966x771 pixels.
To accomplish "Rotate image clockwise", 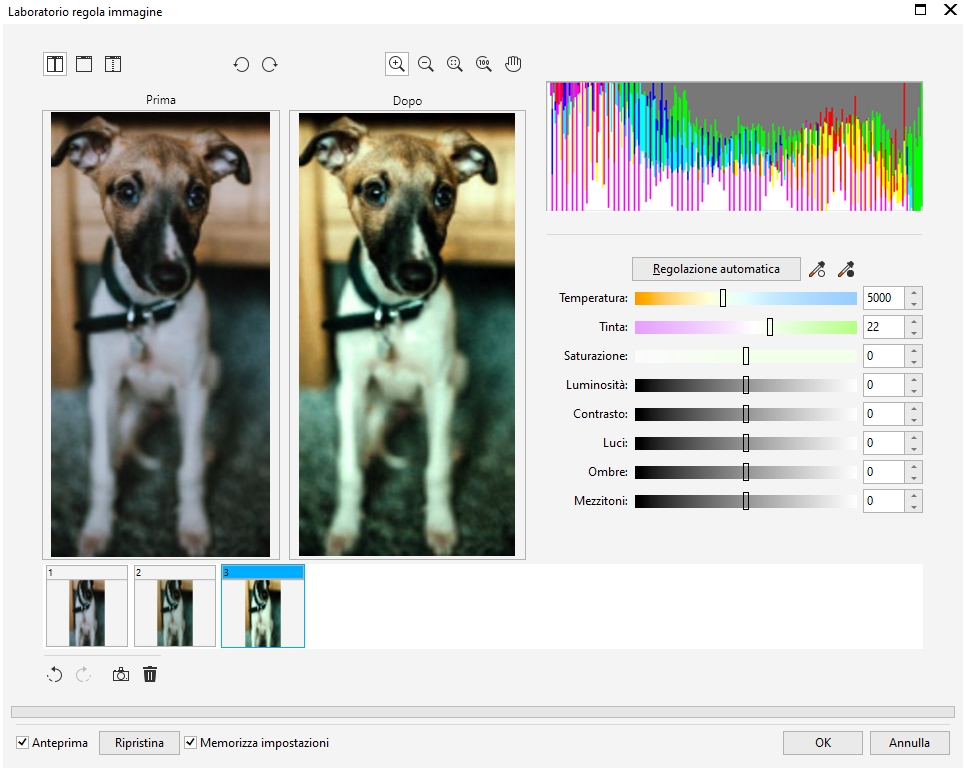I will pyautogui.click(x=269, y=65).
